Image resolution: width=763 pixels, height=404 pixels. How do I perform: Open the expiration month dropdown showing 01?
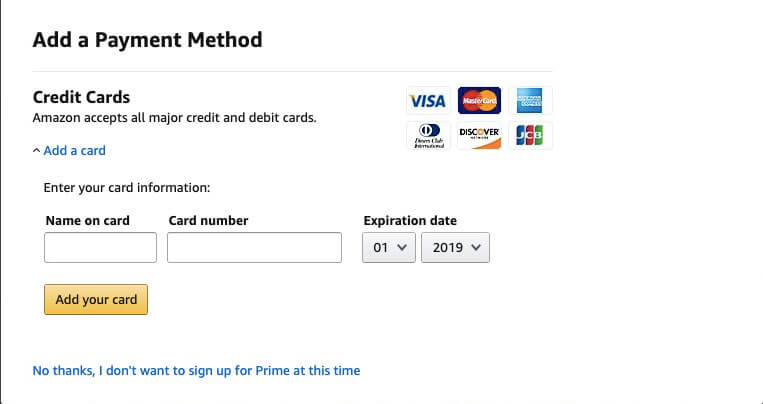coord(389,247)
